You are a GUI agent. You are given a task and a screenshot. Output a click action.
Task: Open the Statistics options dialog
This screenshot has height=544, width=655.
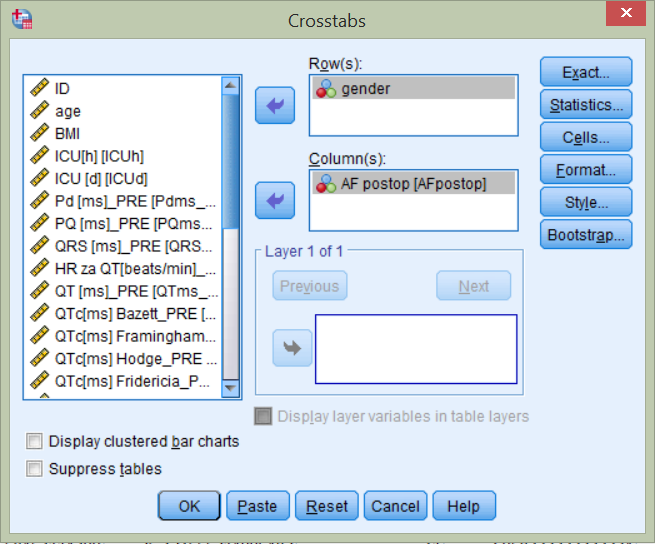click(586, 104)
